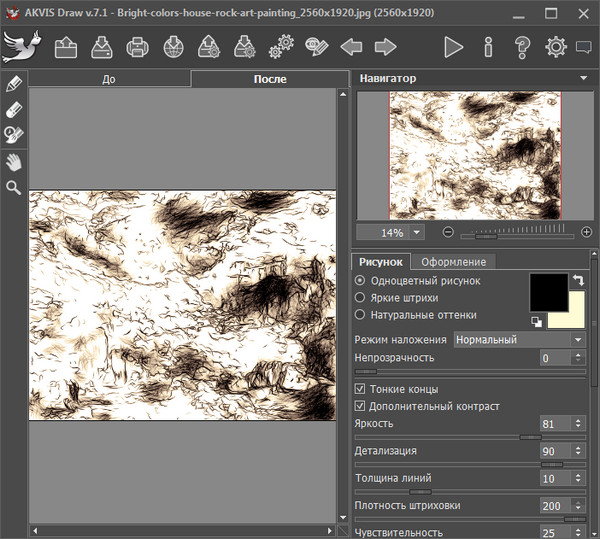
Task: Toggle the 'Дополнительный контраст' checkbox
Action: (361, 407)
